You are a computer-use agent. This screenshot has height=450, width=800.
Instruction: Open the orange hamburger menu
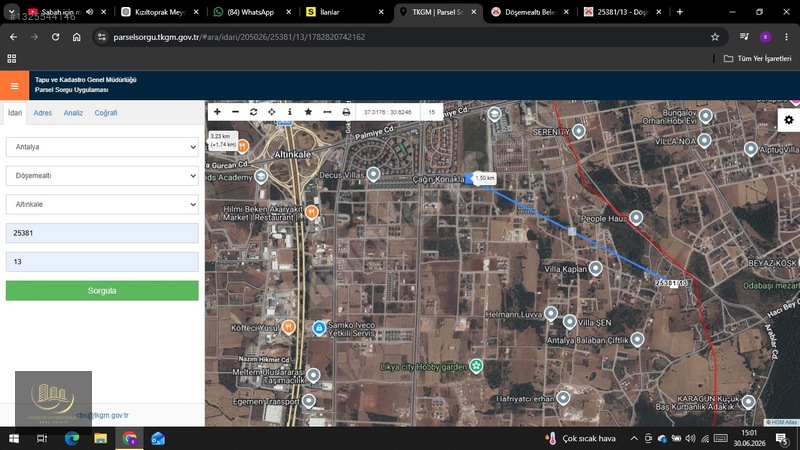14,85
